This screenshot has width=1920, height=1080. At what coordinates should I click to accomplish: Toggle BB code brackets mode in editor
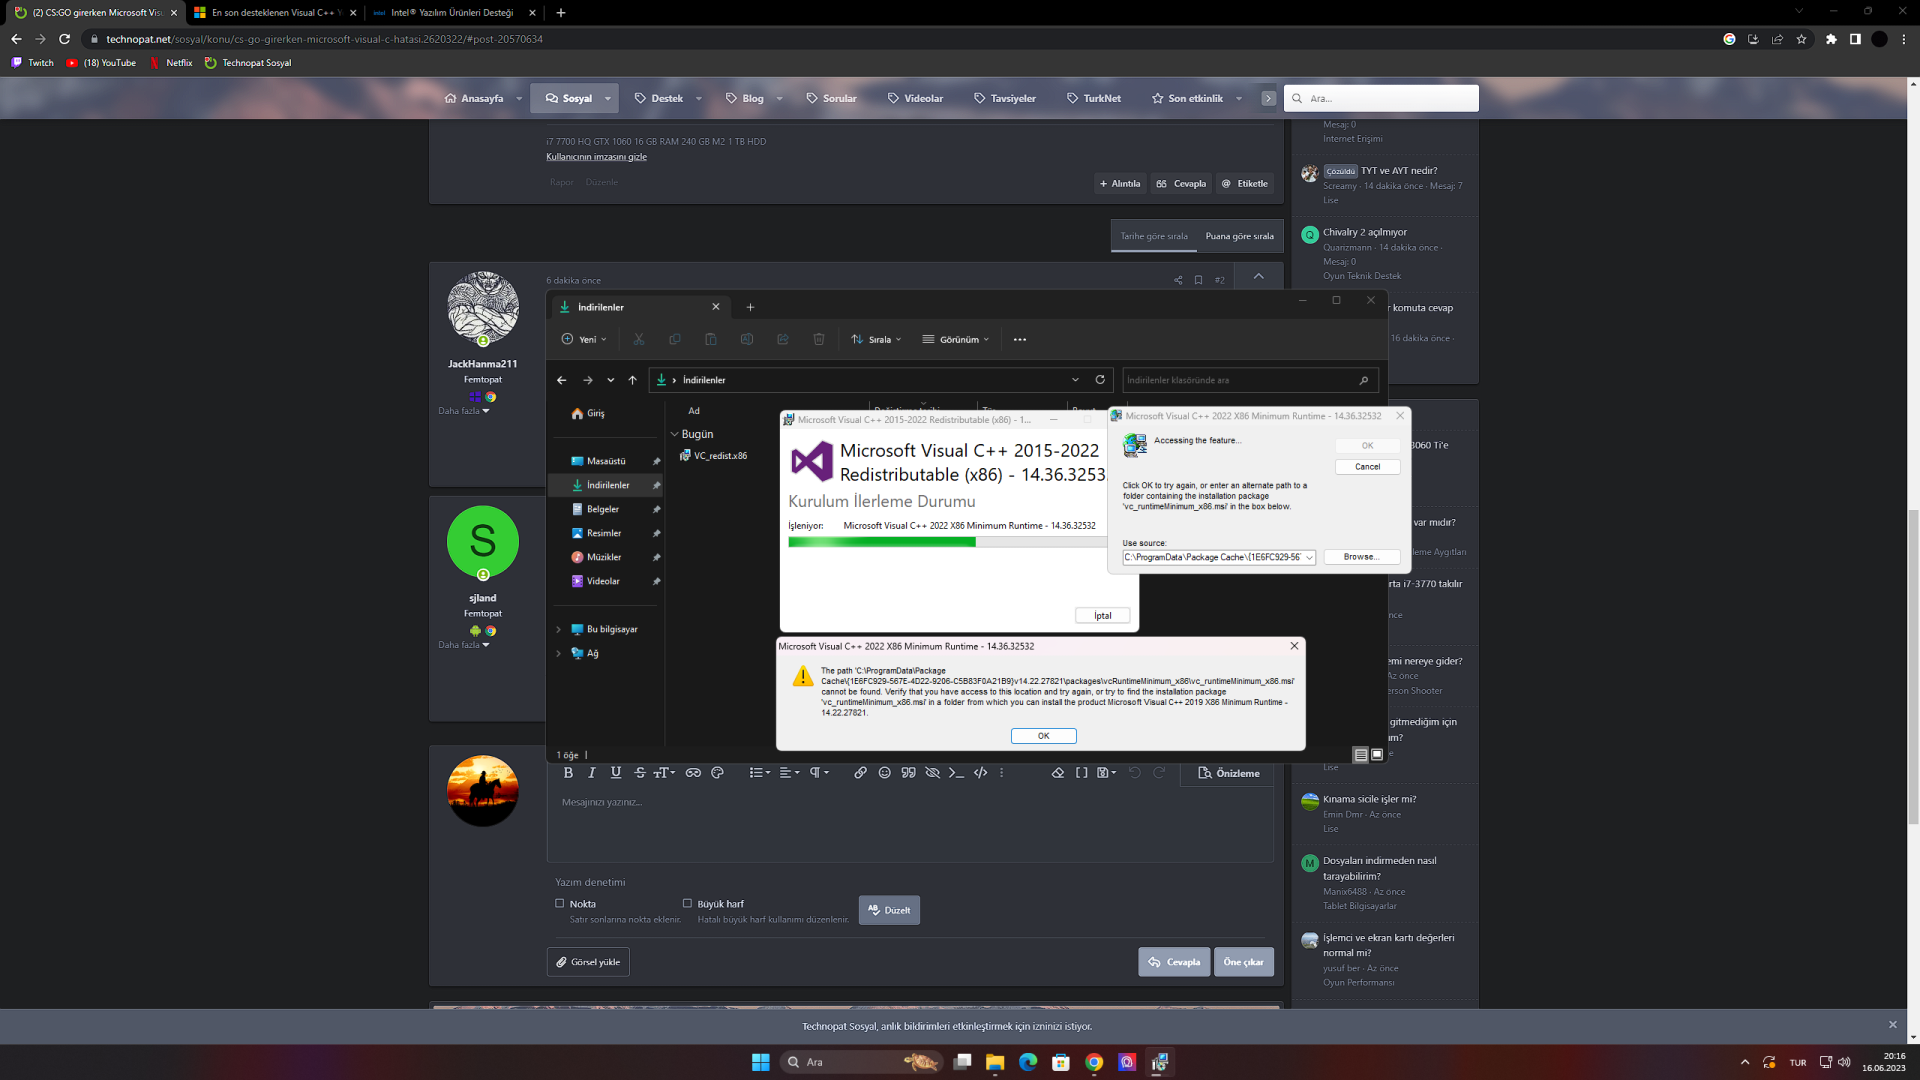pyautogui.click(x=1081, y=773)
